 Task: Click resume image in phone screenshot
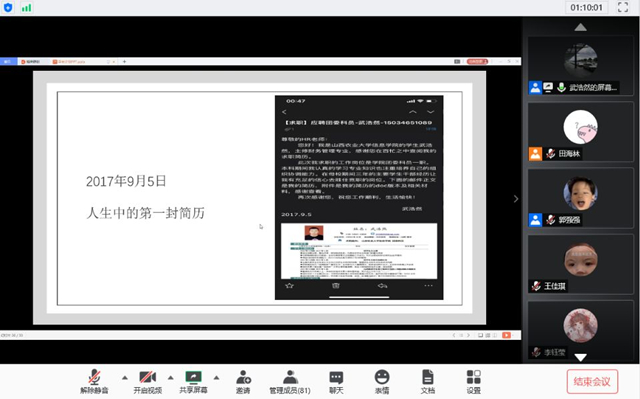[359, 251]
